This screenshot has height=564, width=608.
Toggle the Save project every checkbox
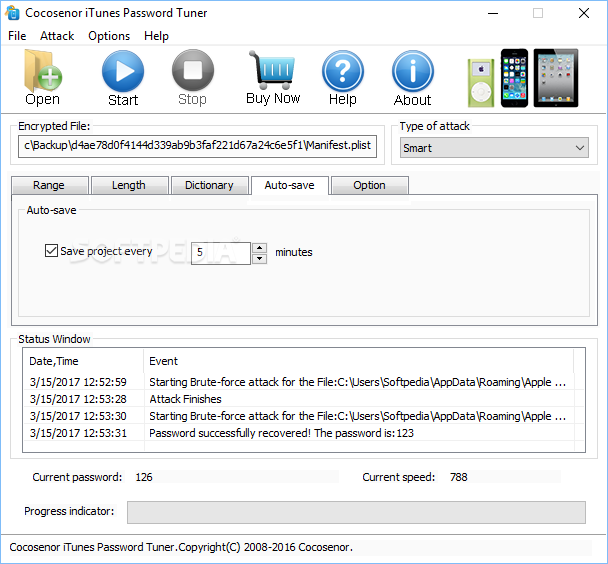pos(51,251)
